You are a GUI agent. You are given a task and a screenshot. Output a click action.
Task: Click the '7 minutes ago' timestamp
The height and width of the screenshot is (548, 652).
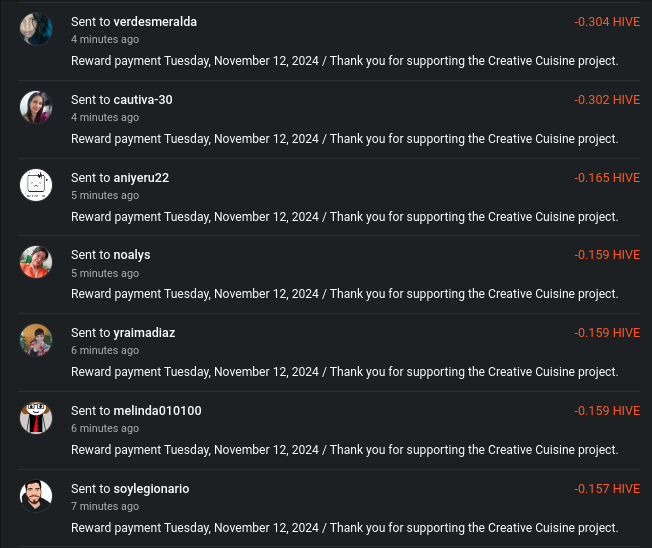click(105, 506)
